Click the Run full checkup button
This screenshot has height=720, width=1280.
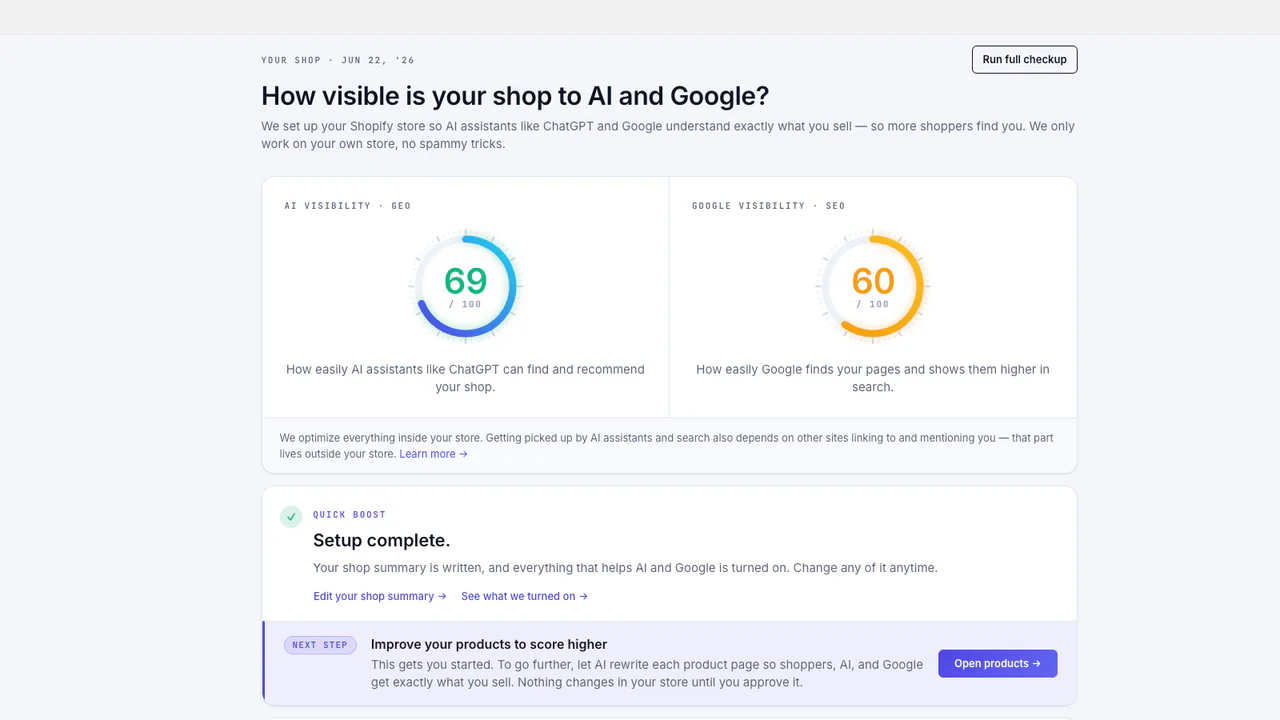1024,59
